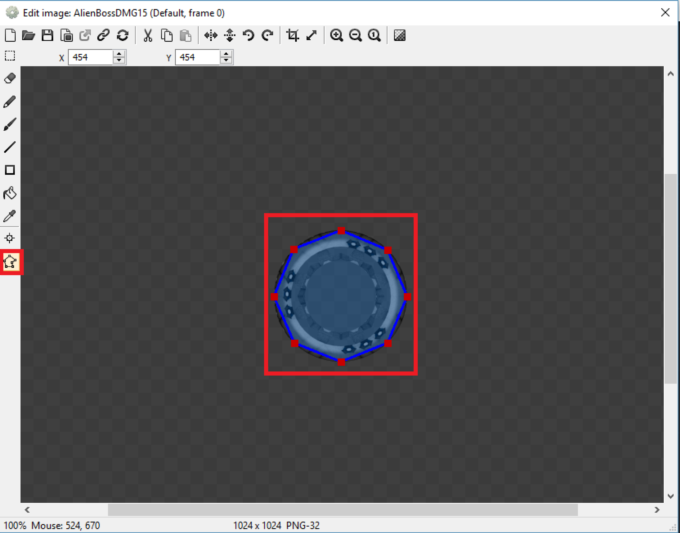Reset zoom to 100% magnifier icon
Image resolution: width=680 pixels, height=533 pixels.
coord(374,35)
